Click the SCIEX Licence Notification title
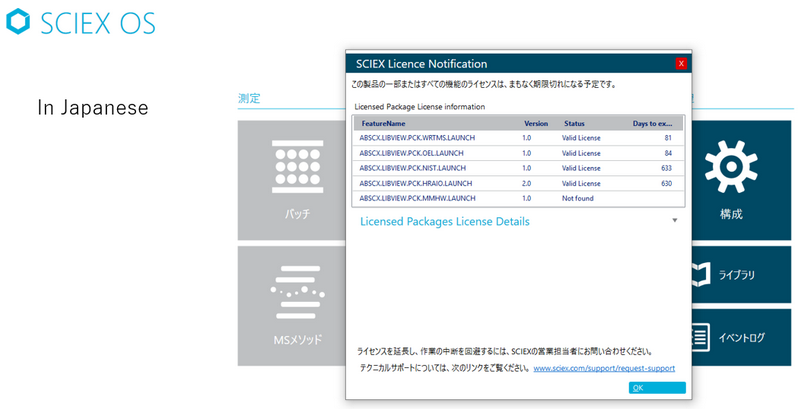 pos(421,64)
